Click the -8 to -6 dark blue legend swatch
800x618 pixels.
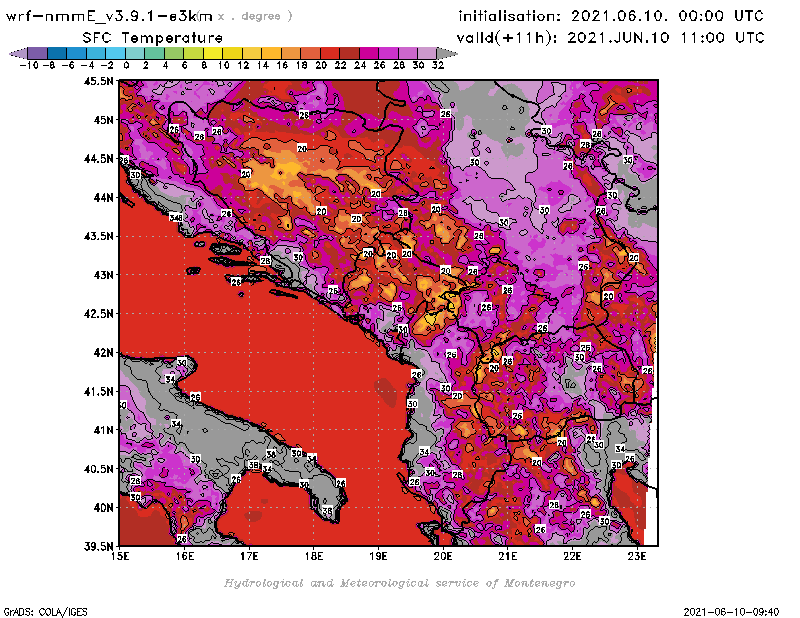pyautogui.click(x=57, y=53)
